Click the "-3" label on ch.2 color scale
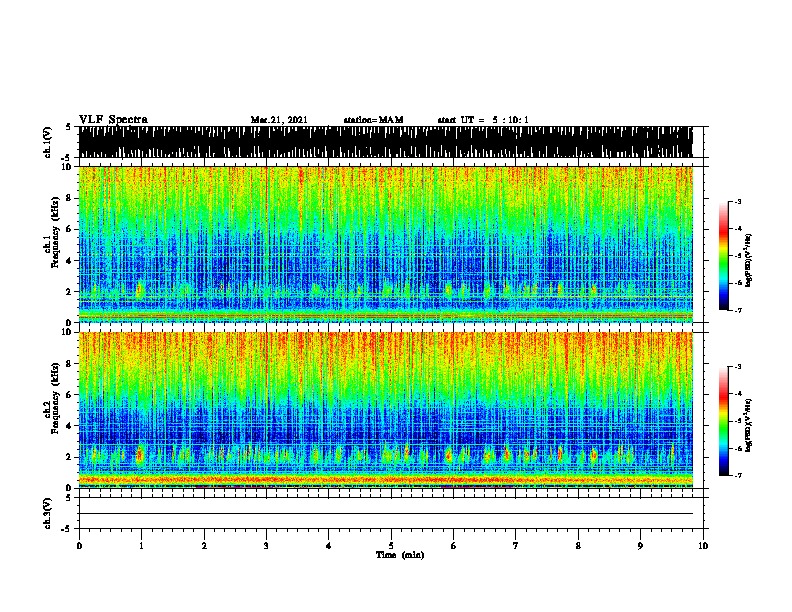Screen dimensions: 792x612 click(737, 367)
